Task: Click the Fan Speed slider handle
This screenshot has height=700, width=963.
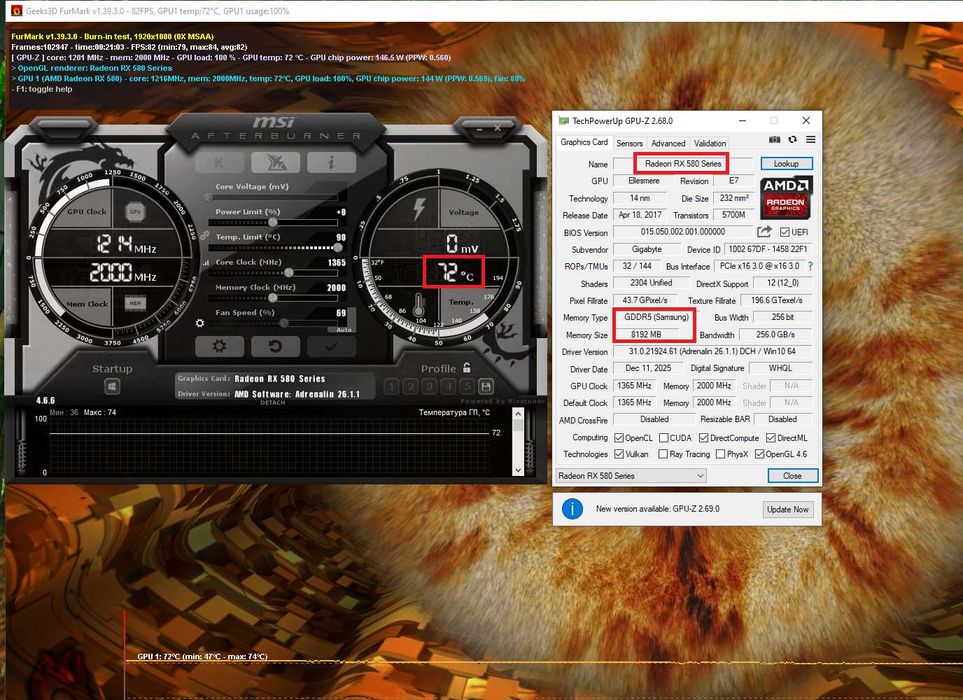Action: coord(284,323)
